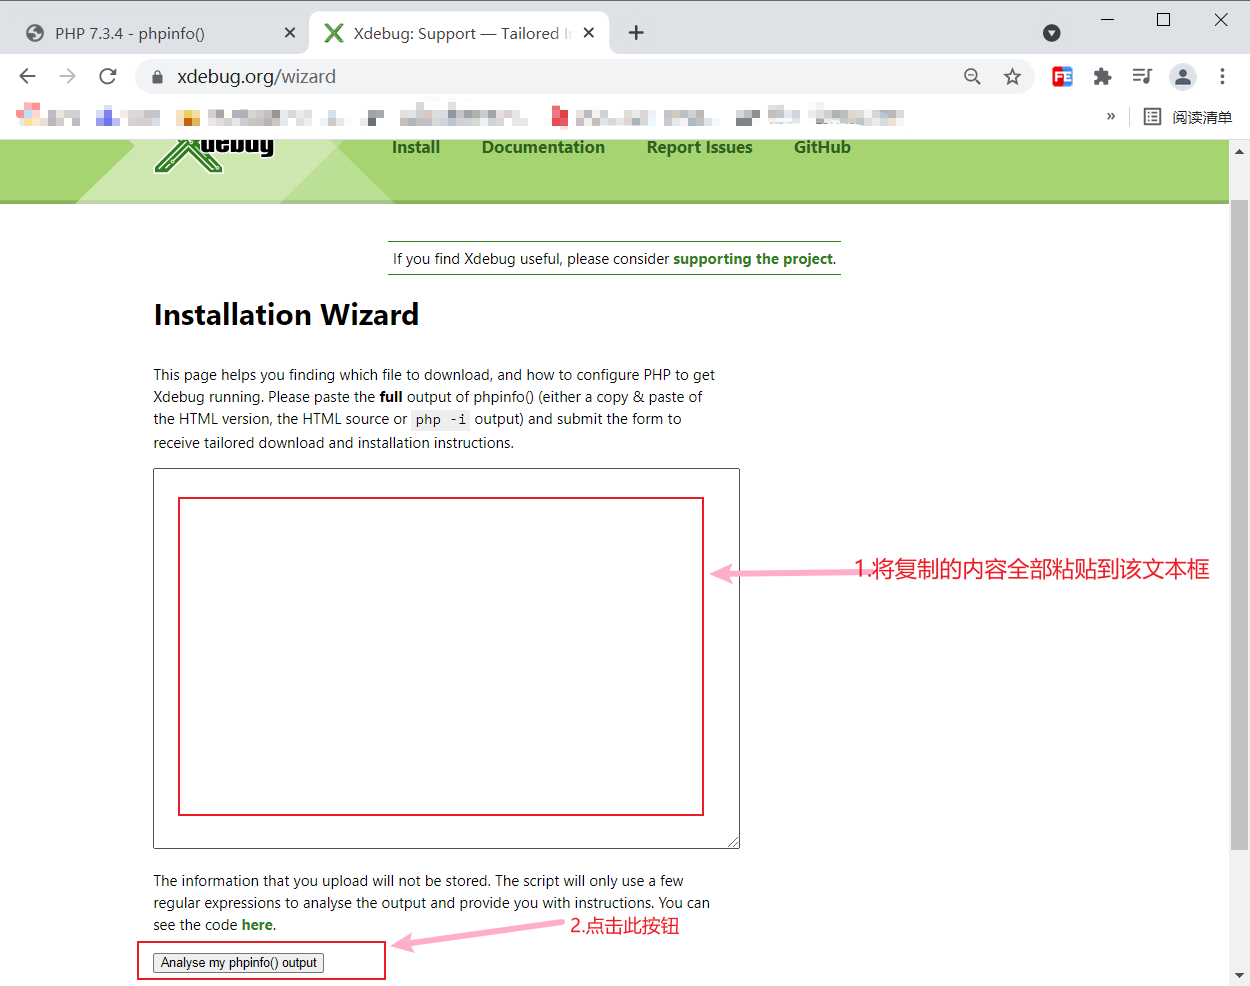Reload the xdebug.org page

pyautogui.click(x=108, y=76)
